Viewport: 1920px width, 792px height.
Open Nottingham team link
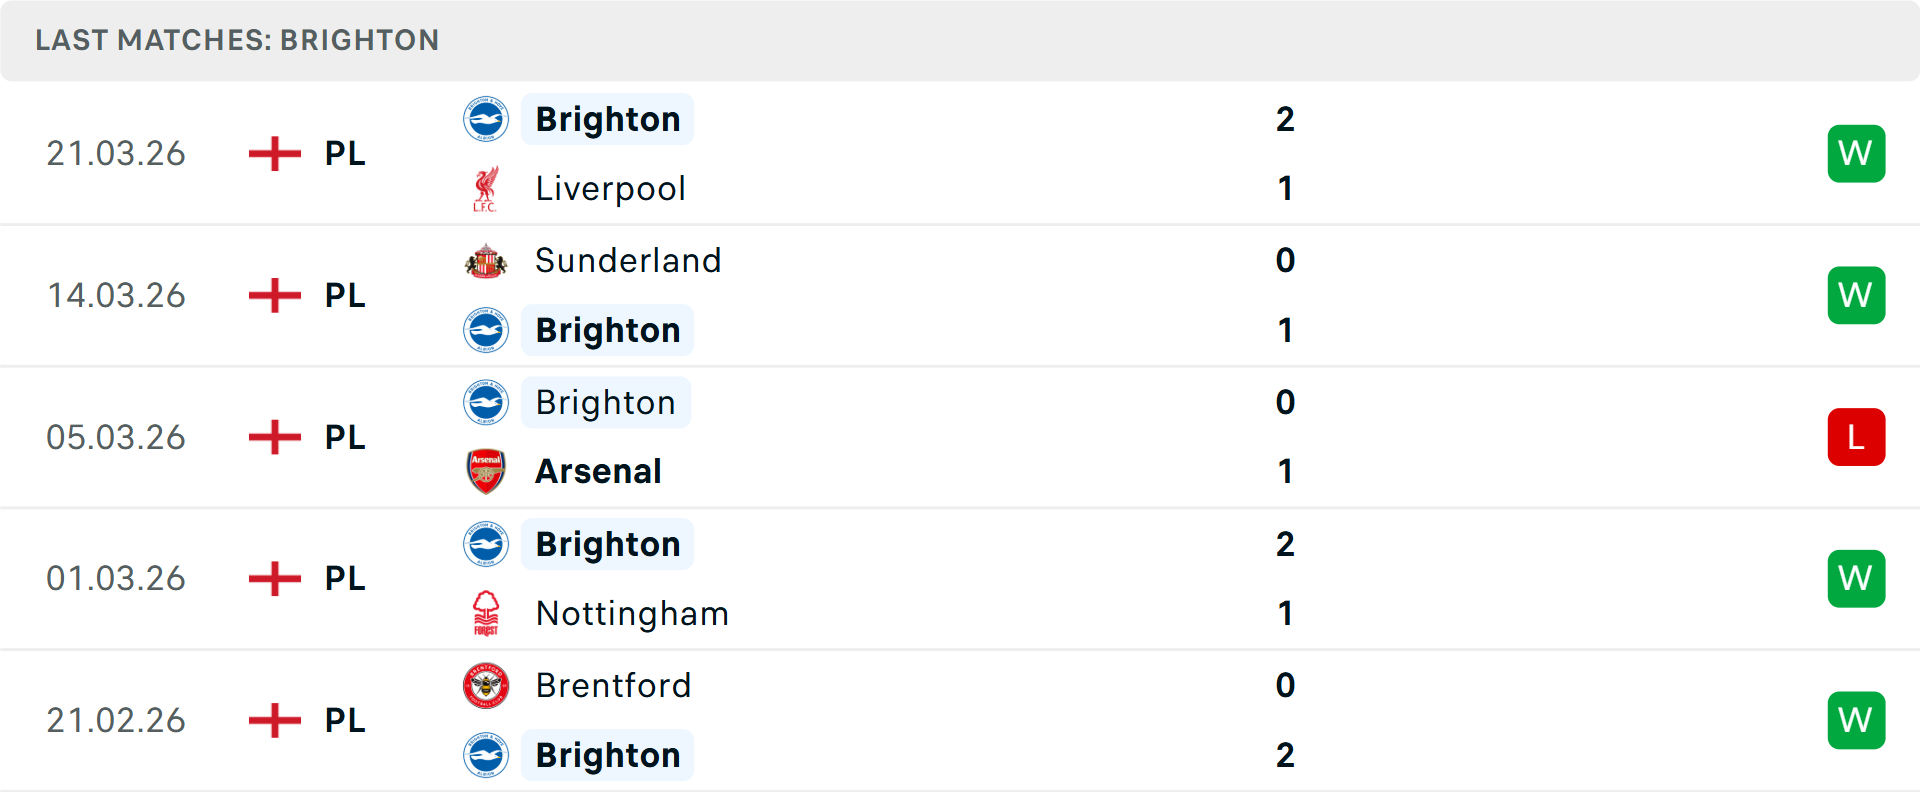pyautogui.click(x=632, y=613)
